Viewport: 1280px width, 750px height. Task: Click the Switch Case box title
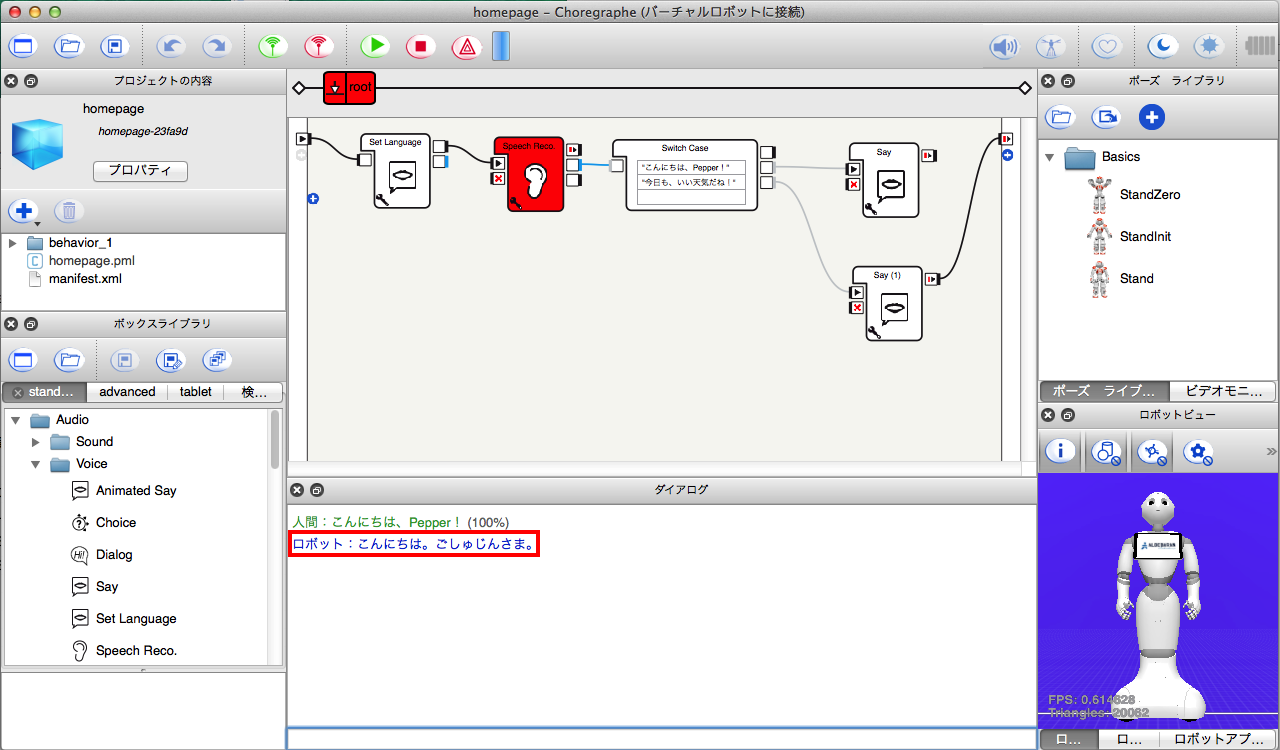click(685, 148)
